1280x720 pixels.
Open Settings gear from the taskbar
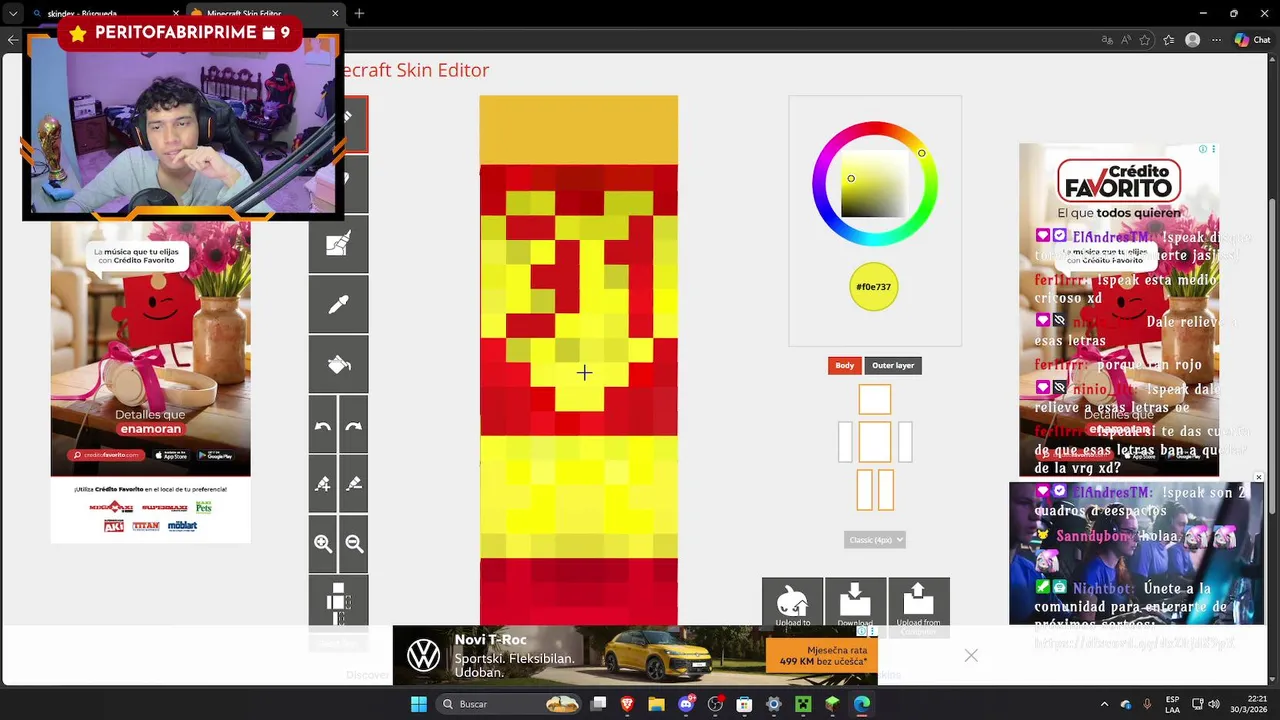tap(773, 704)
